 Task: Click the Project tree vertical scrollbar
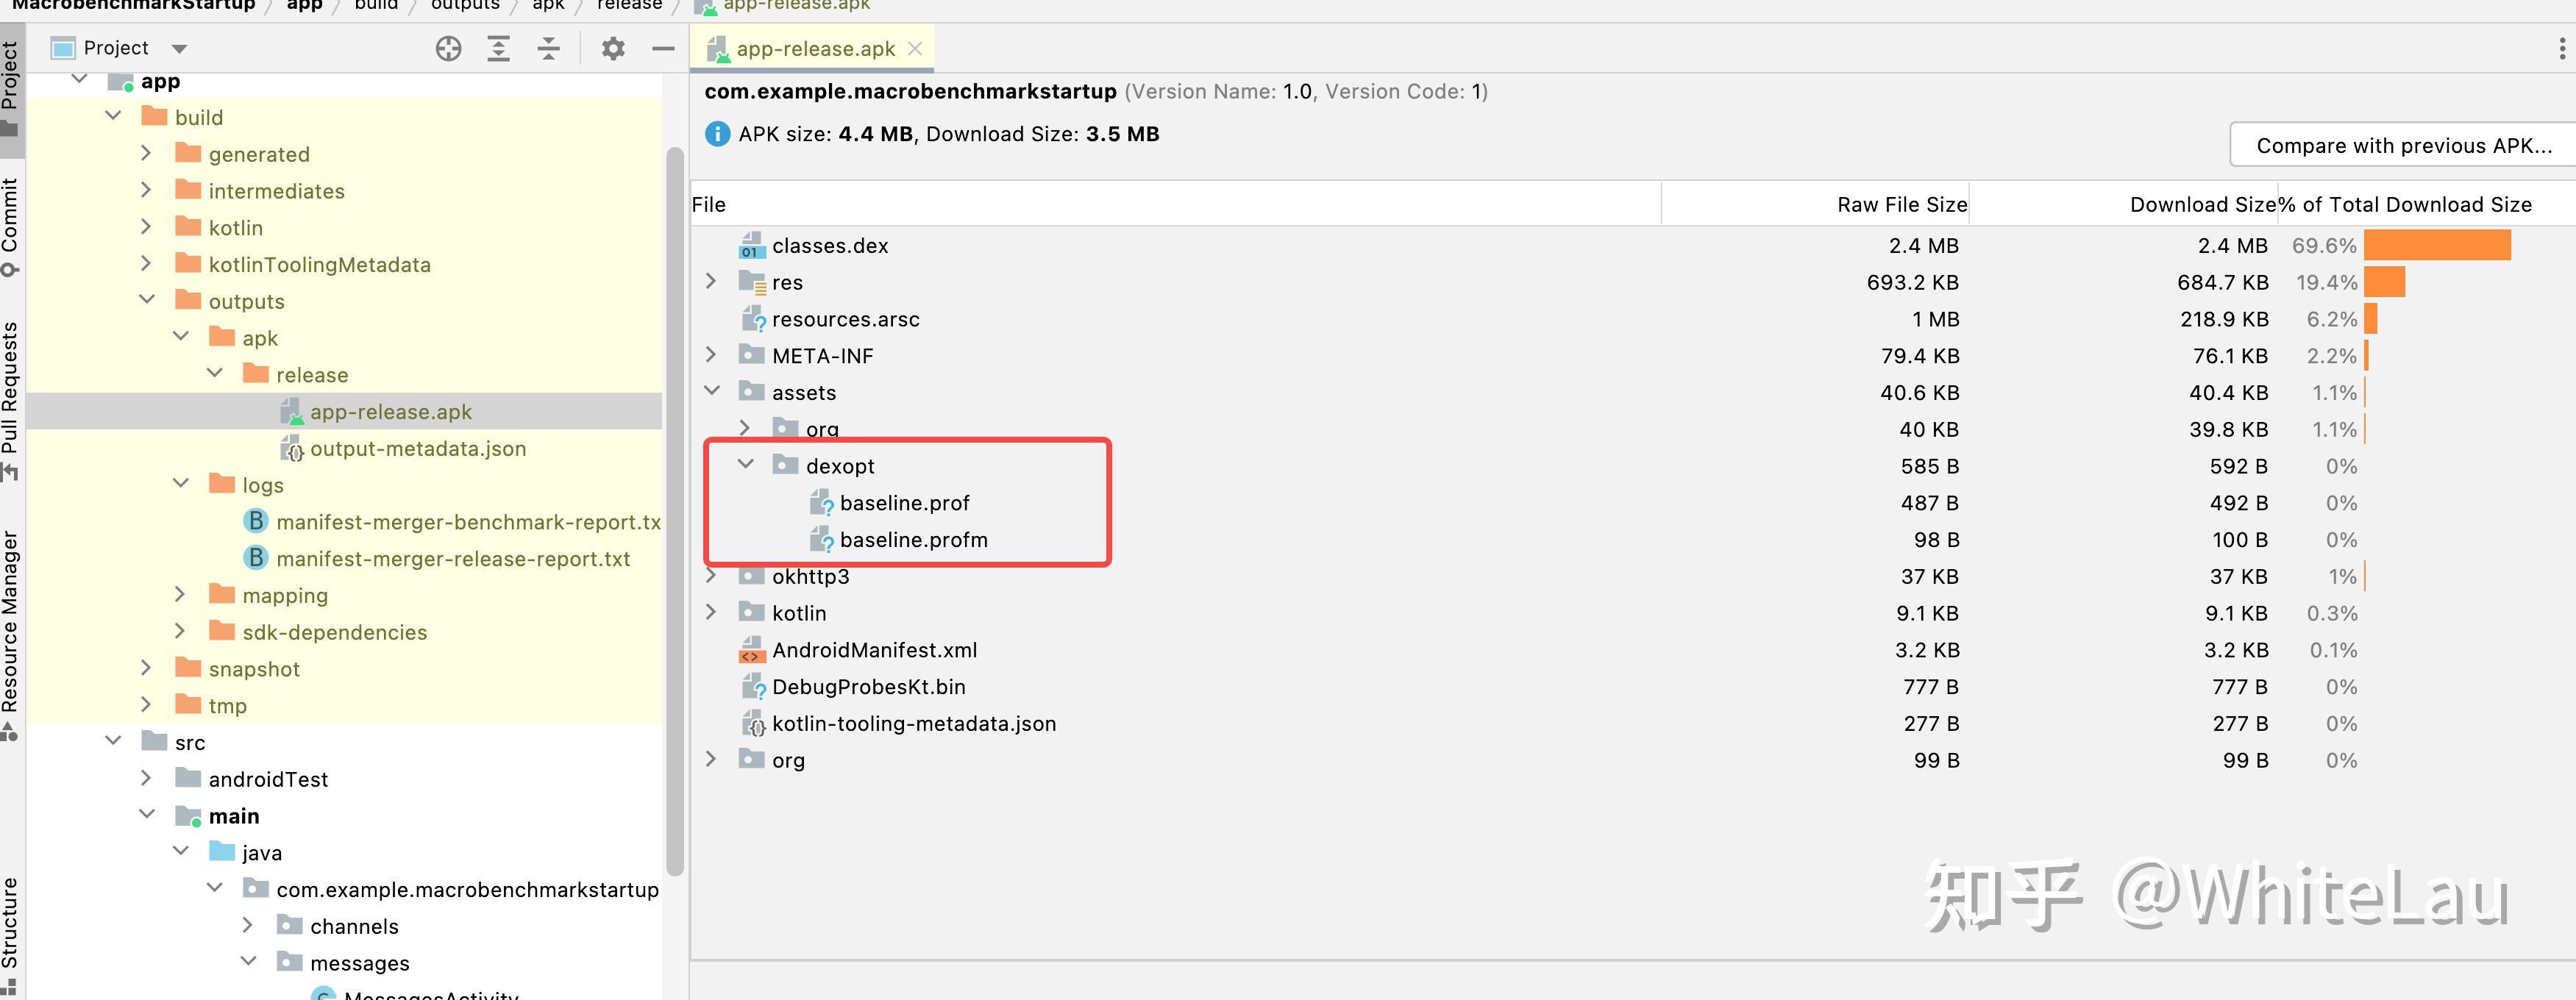click(674, 500)
